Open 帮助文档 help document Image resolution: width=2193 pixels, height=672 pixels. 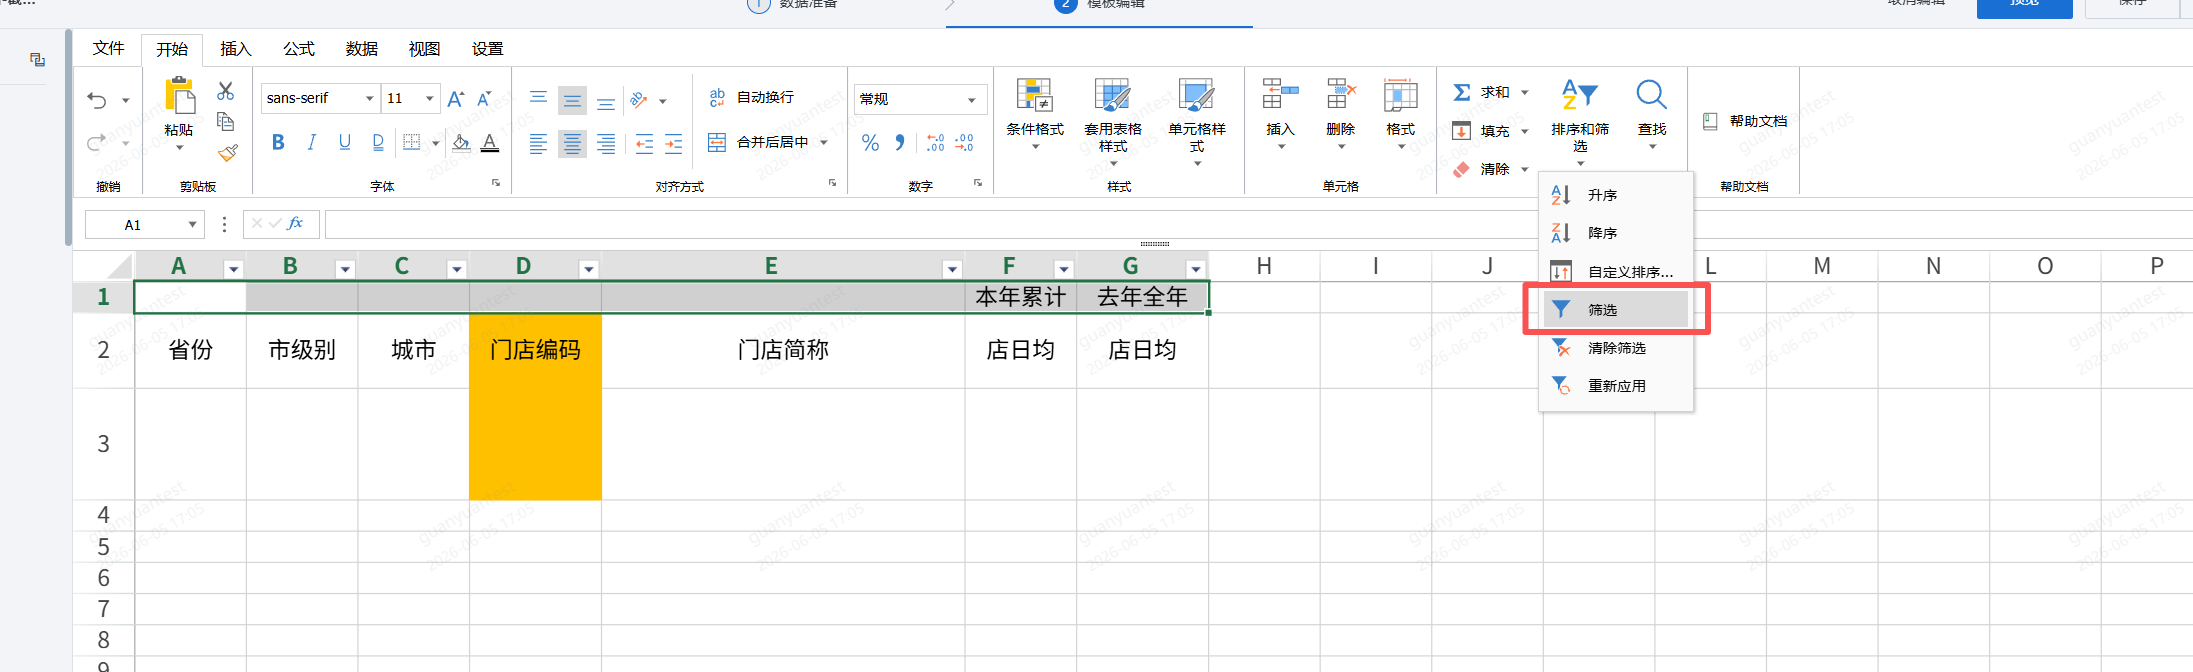(1745, 121)
